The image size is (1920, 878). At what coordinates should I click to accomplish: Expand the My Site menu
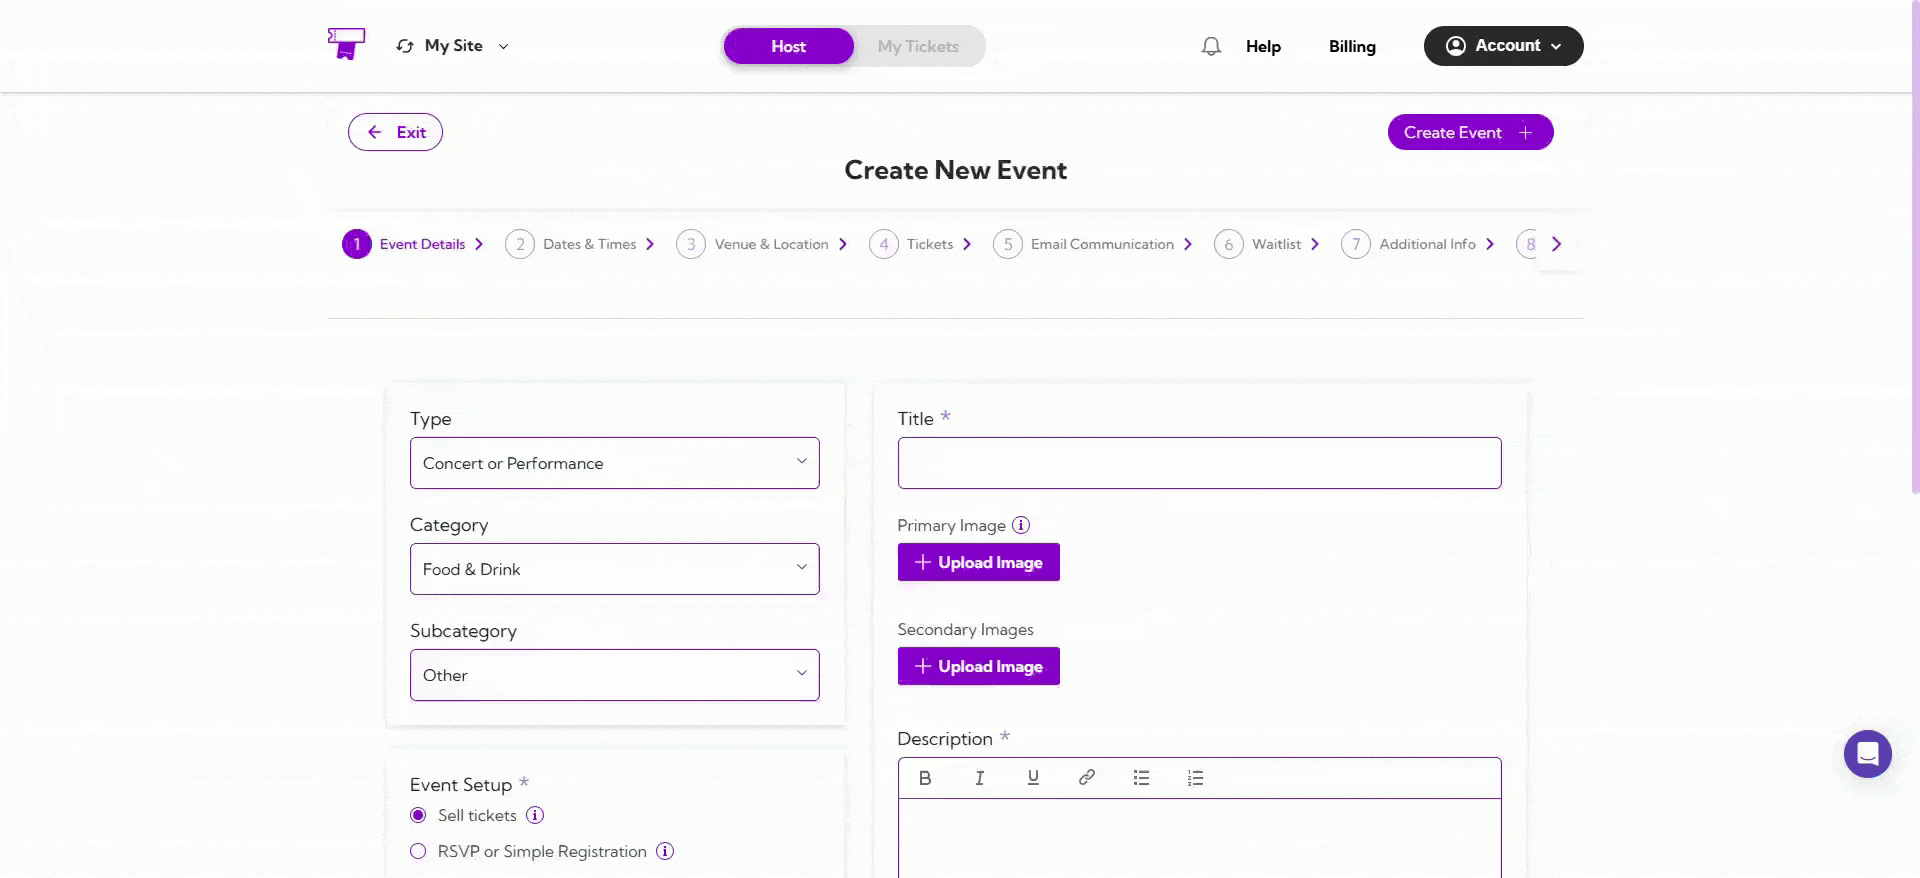pyautogui.click(x=453, y=46)
